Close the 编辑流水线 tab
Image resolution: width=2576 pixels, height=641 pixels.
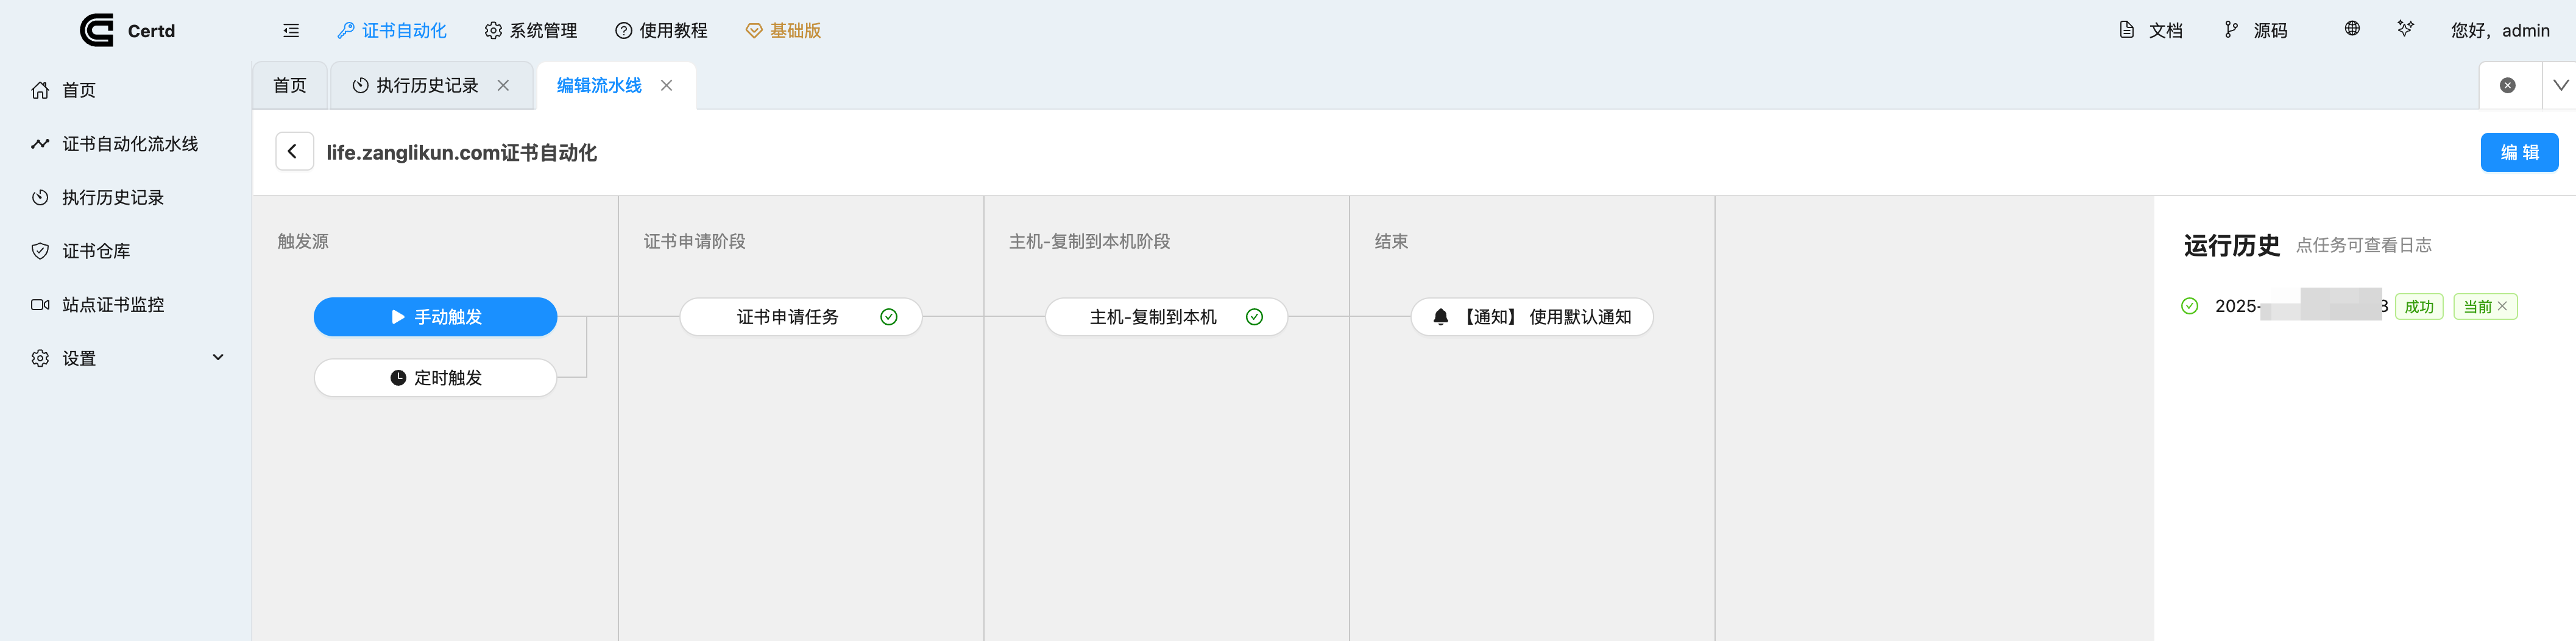(x=666, y=86)
